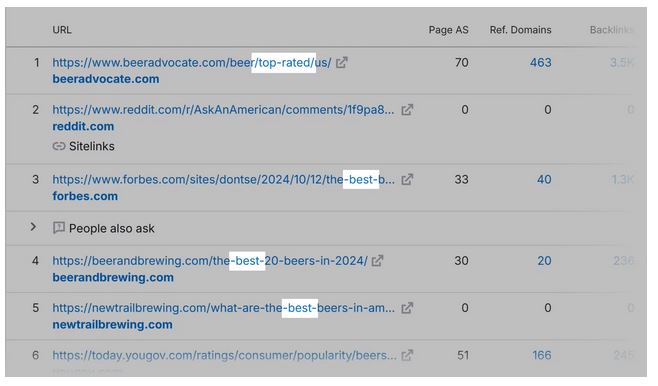Image resolution: width=658 pixels, height=386 pixels.
Task: Open external link icon for beerandbrewing URL
Action: point(377,261)
